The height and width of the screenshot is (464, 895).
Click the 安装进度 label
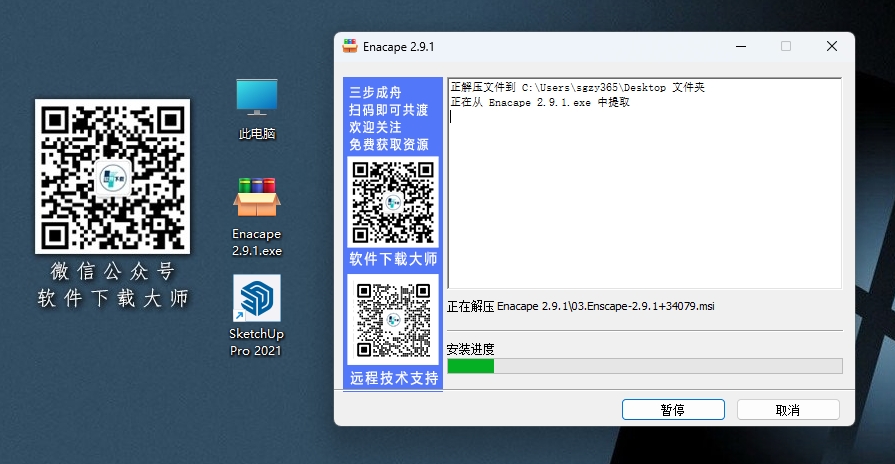pyautogui.click(x=470, y=349)
